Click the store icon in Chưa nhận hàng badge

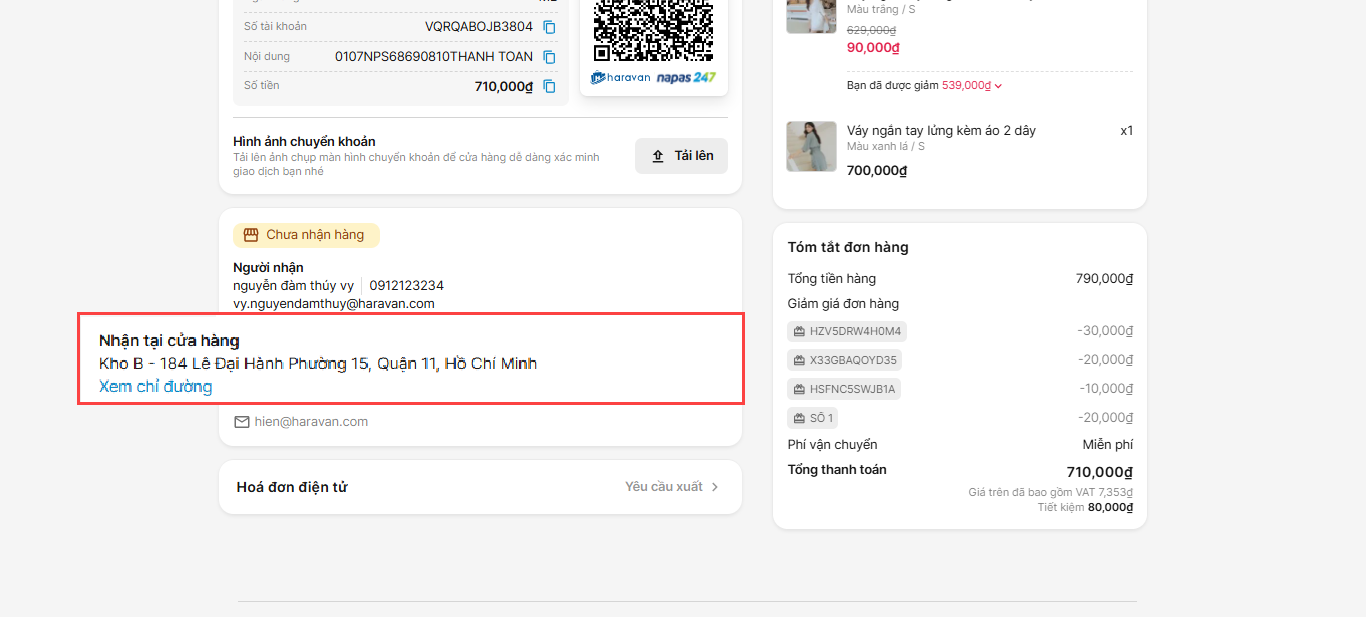[251, 235]
